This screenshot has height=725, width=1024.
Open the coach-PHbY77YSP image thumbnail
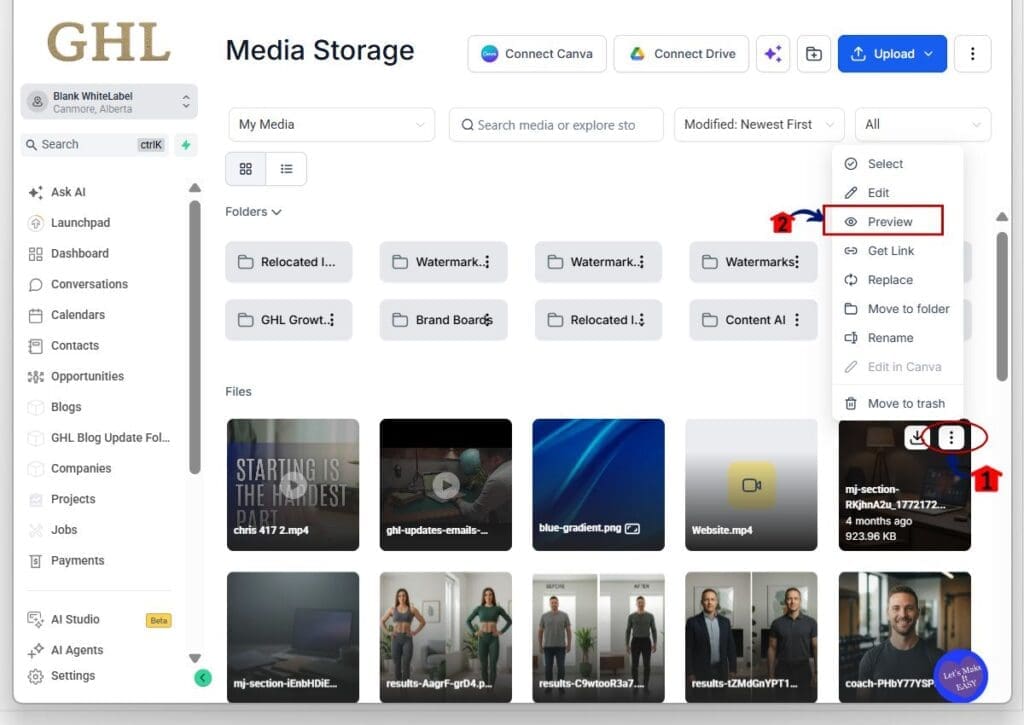tap(904, 637)
